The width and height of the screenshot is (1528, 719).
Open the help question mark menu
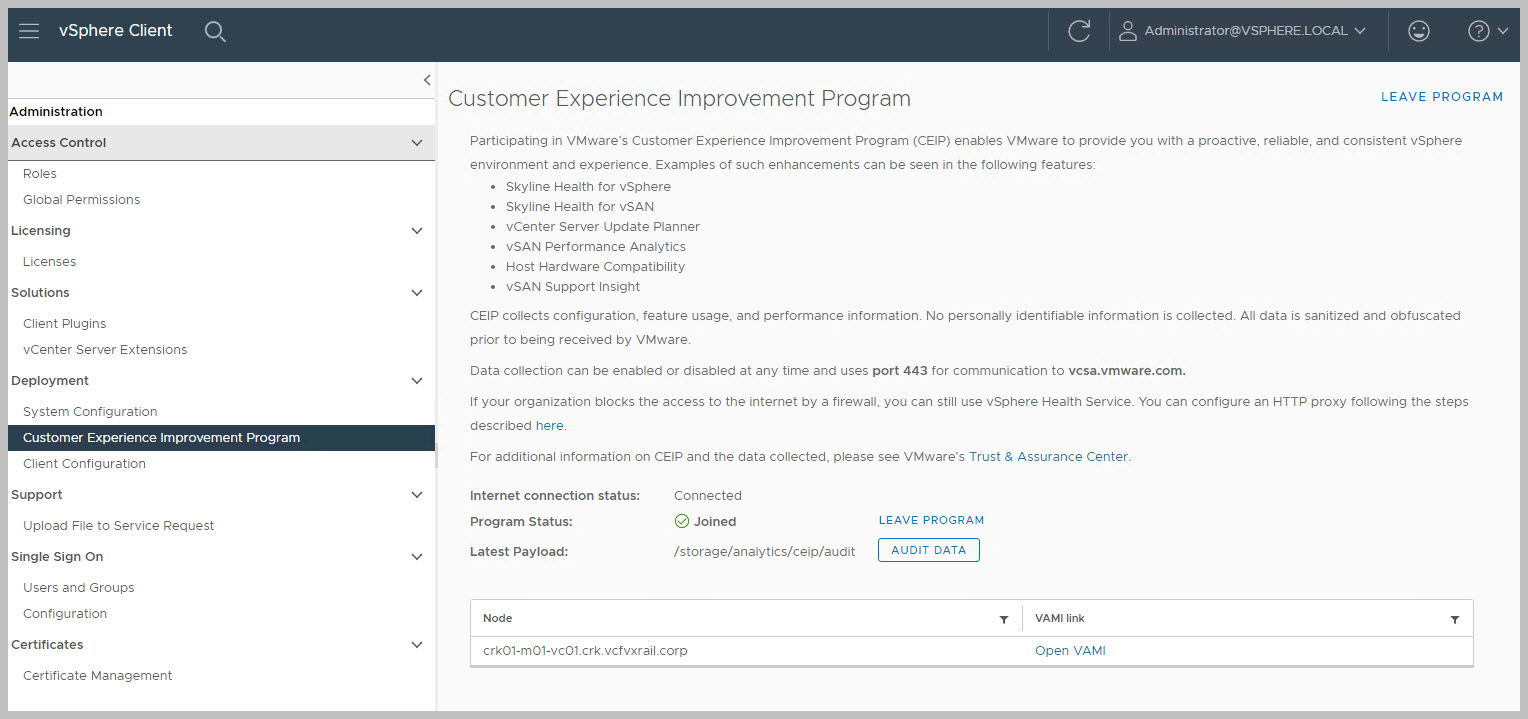point(1487,31)
